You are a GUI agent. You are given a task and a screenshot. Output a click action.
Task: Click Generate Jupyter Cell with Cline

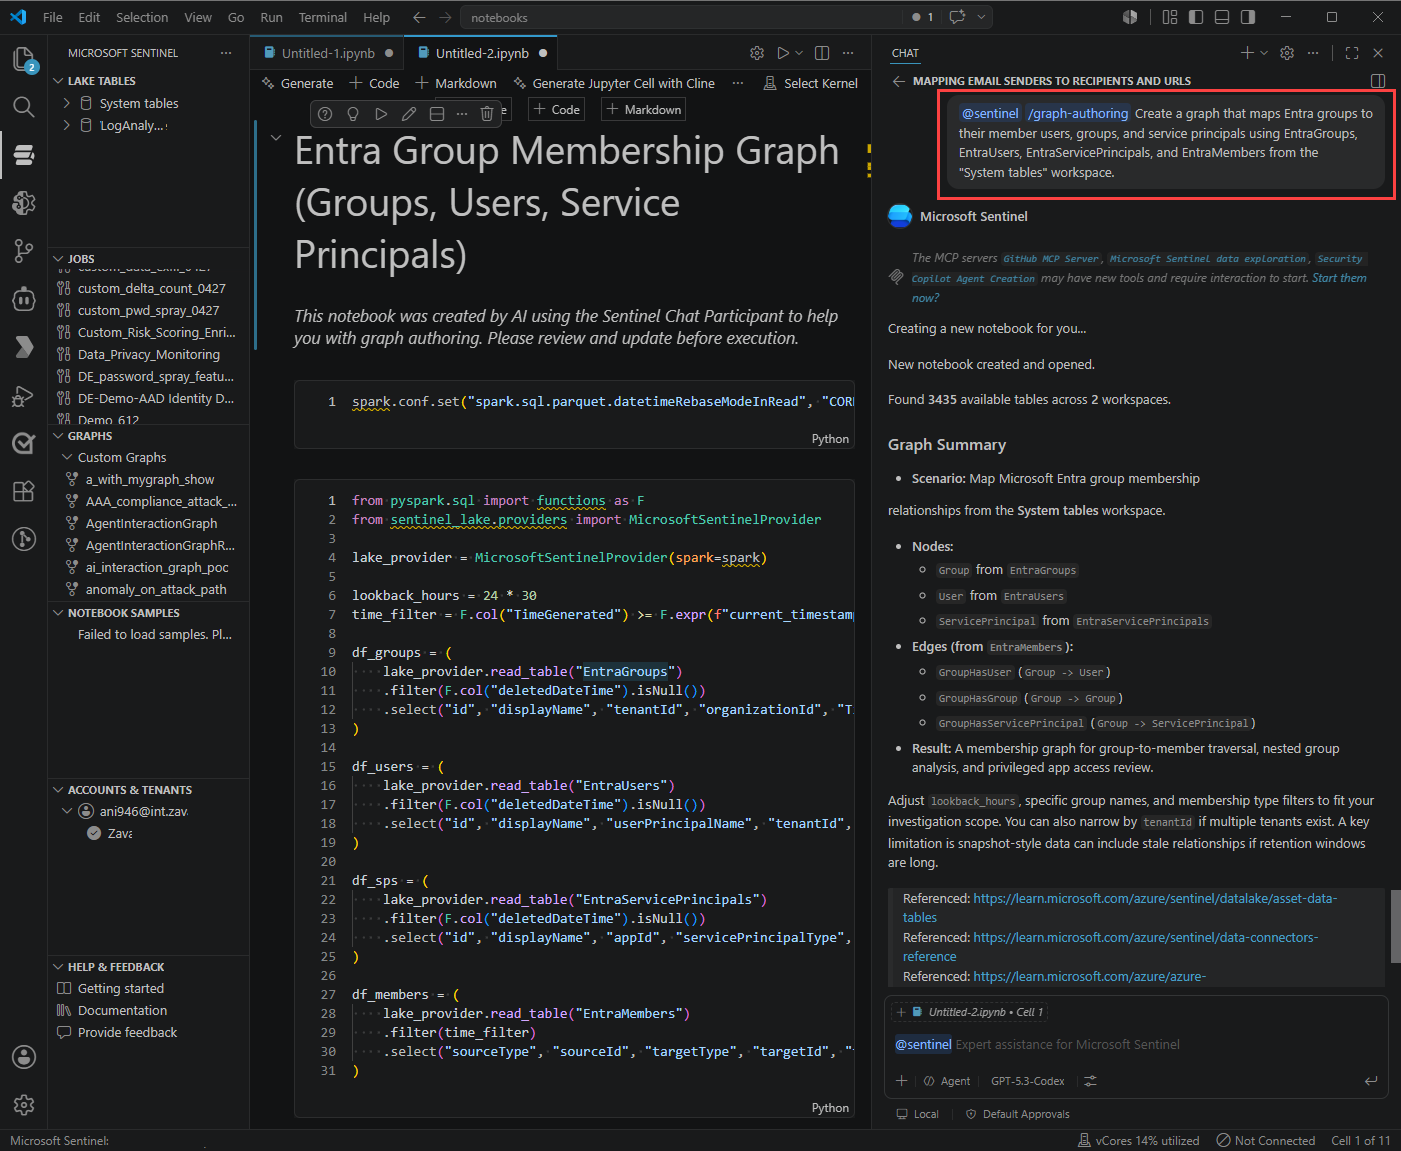pyautogui.click(x=614, y=83)
